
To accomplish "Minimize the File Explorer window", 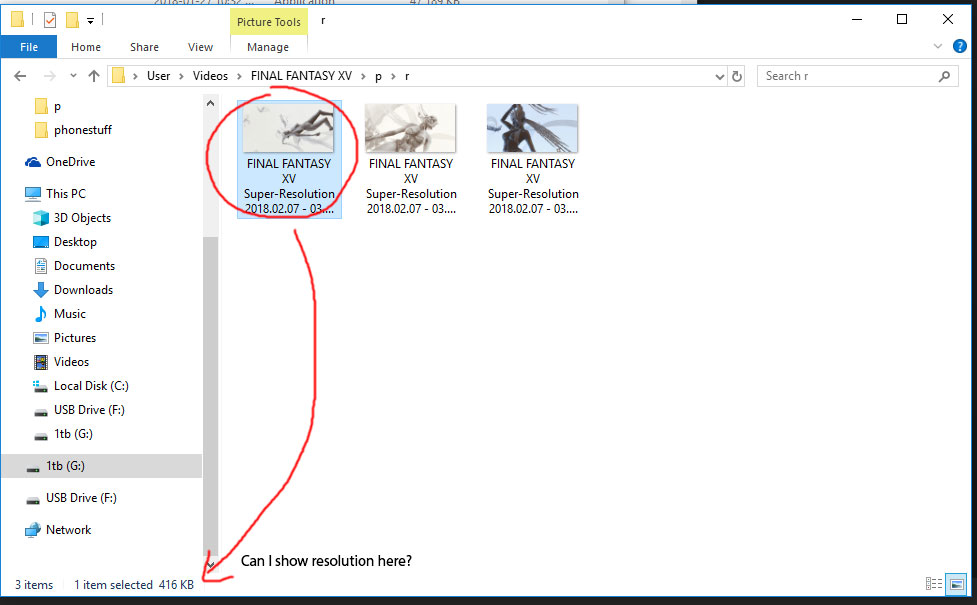I will pos(857,20).
